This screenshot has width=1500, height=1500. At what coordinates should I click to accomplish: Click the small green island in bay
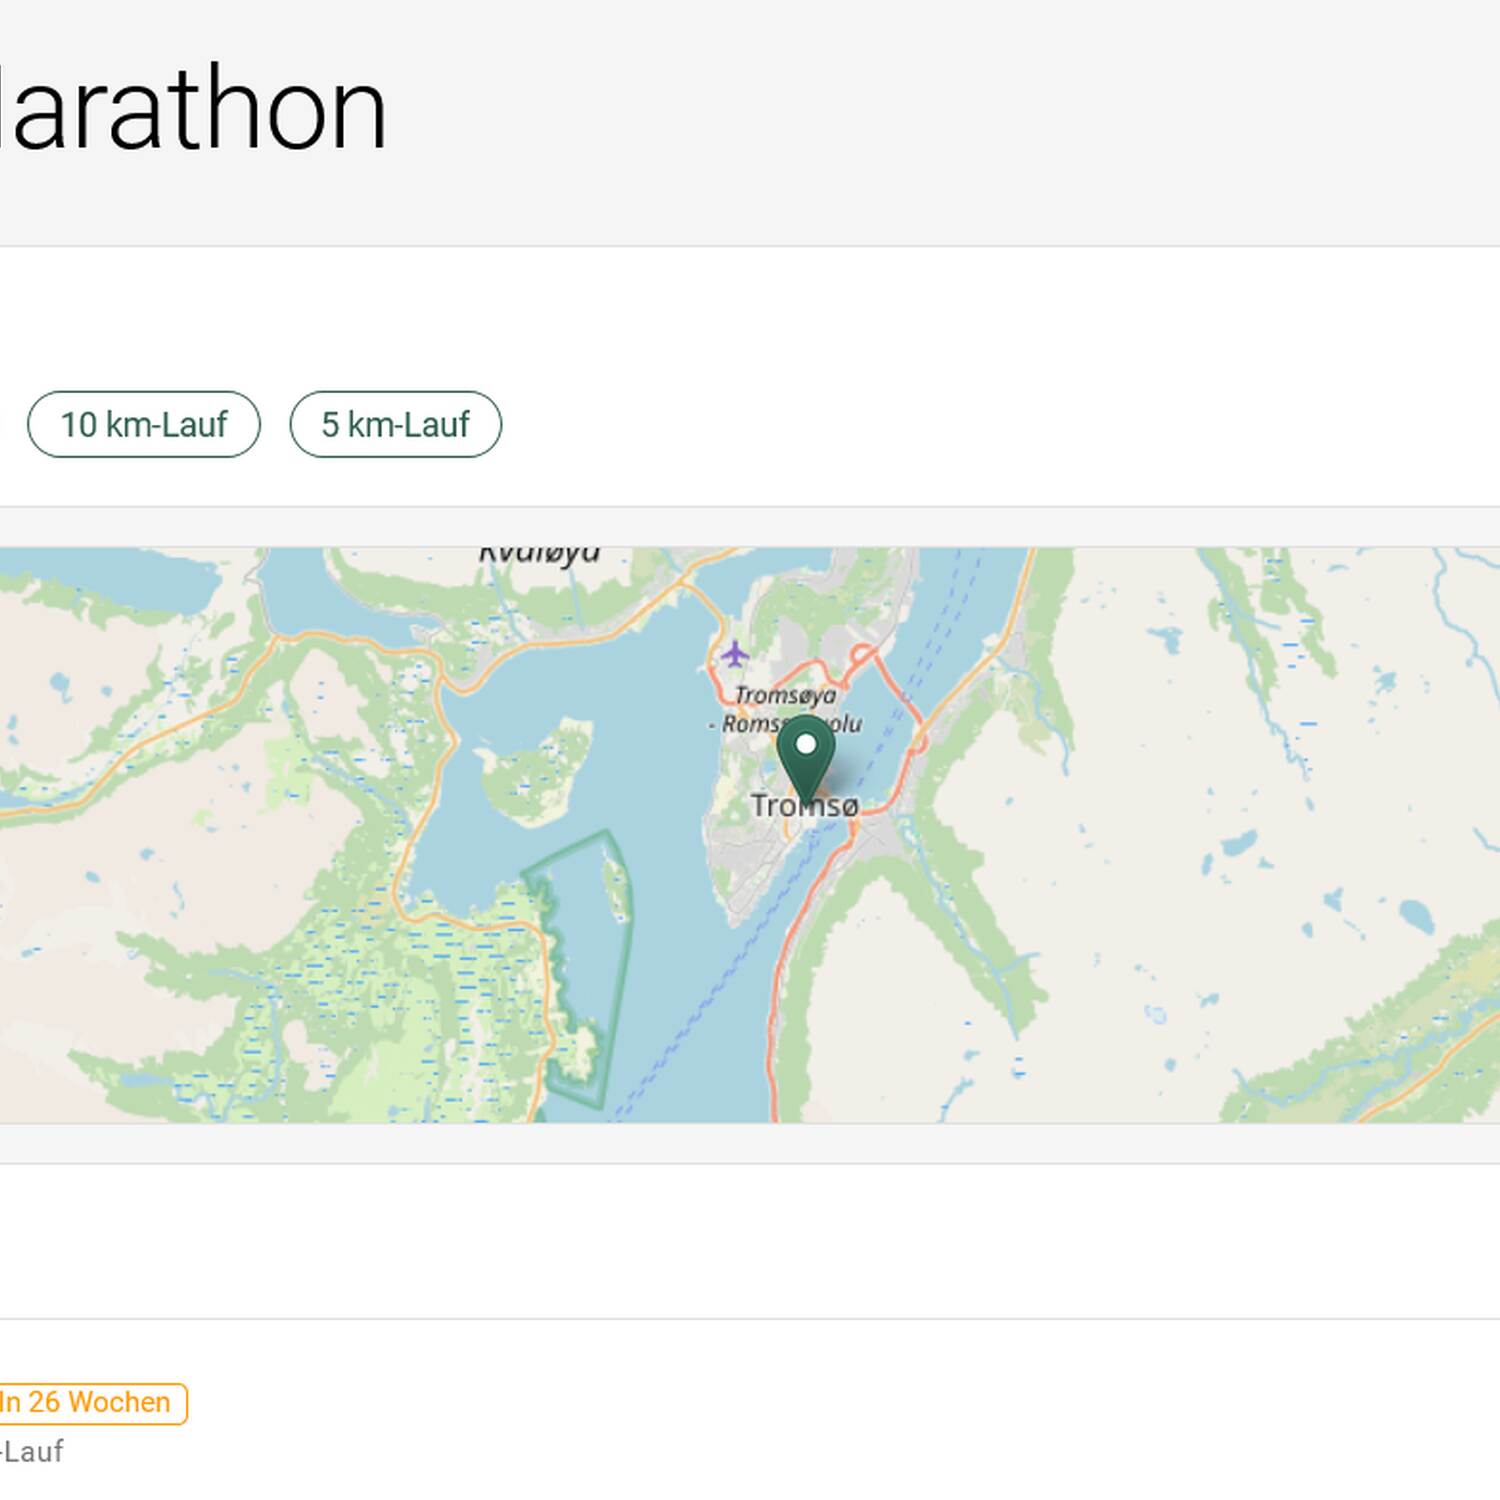(537, 772)
